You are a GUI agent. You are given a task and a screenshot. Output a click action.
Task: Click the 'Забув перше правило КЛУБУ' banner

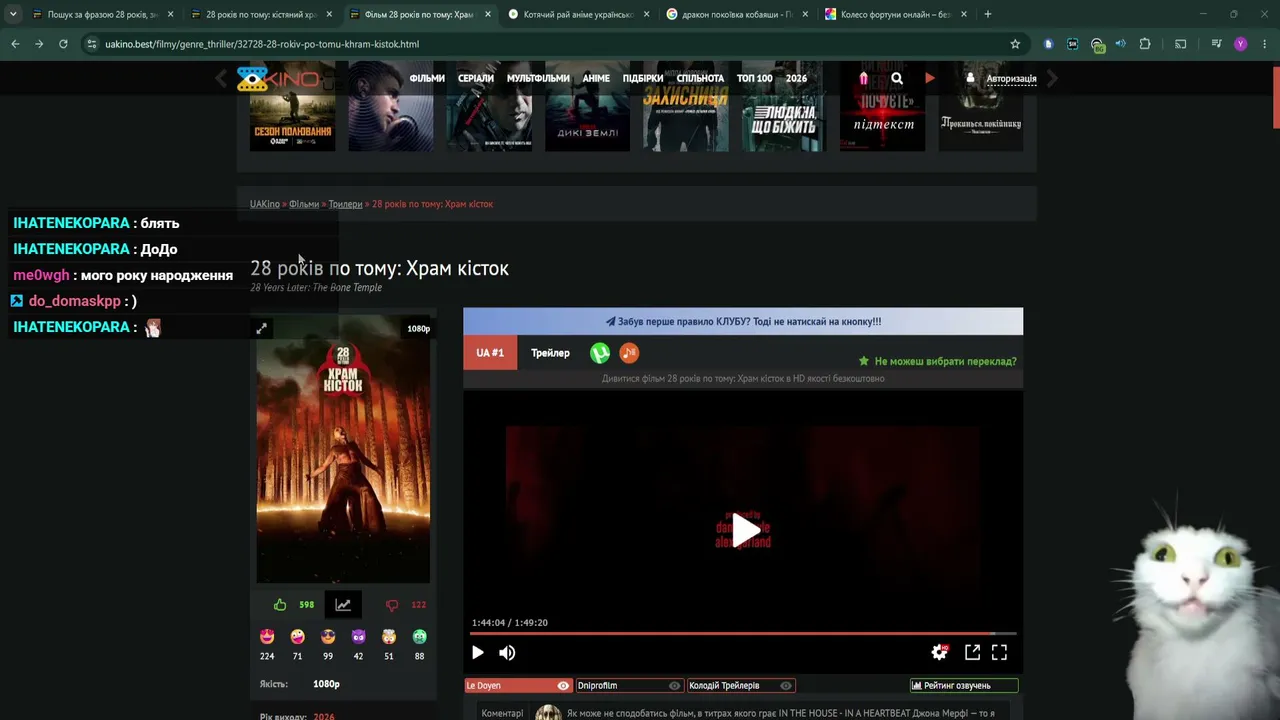(x=743, y=322)
